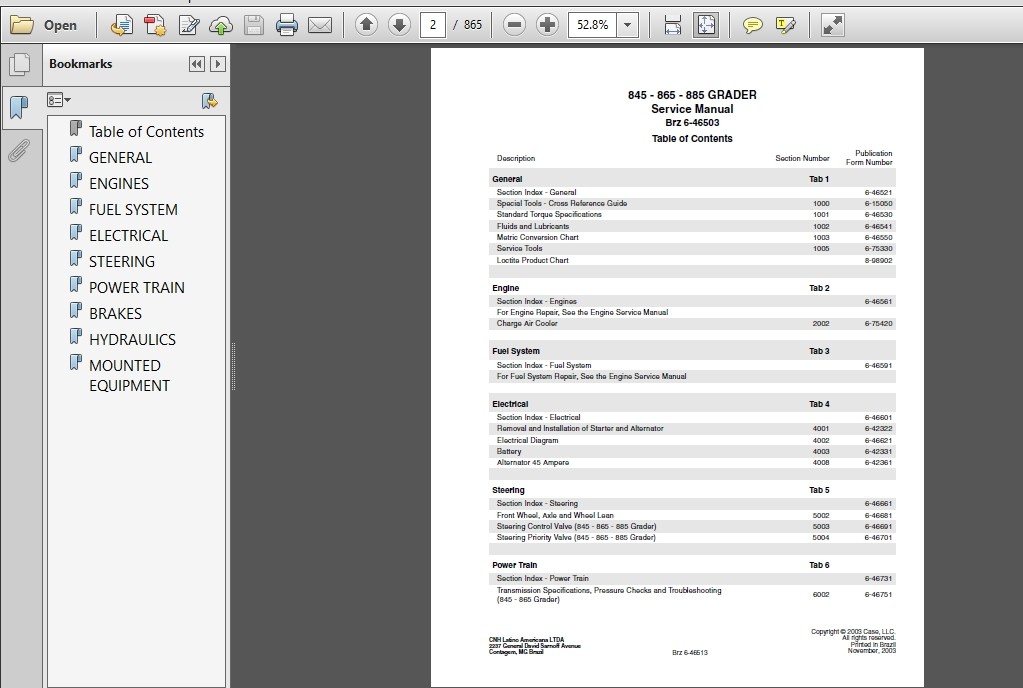The image size is (1023, 688).
Task: Click the 'Battery' entry in Electrical section
Action: click(508, 452)
